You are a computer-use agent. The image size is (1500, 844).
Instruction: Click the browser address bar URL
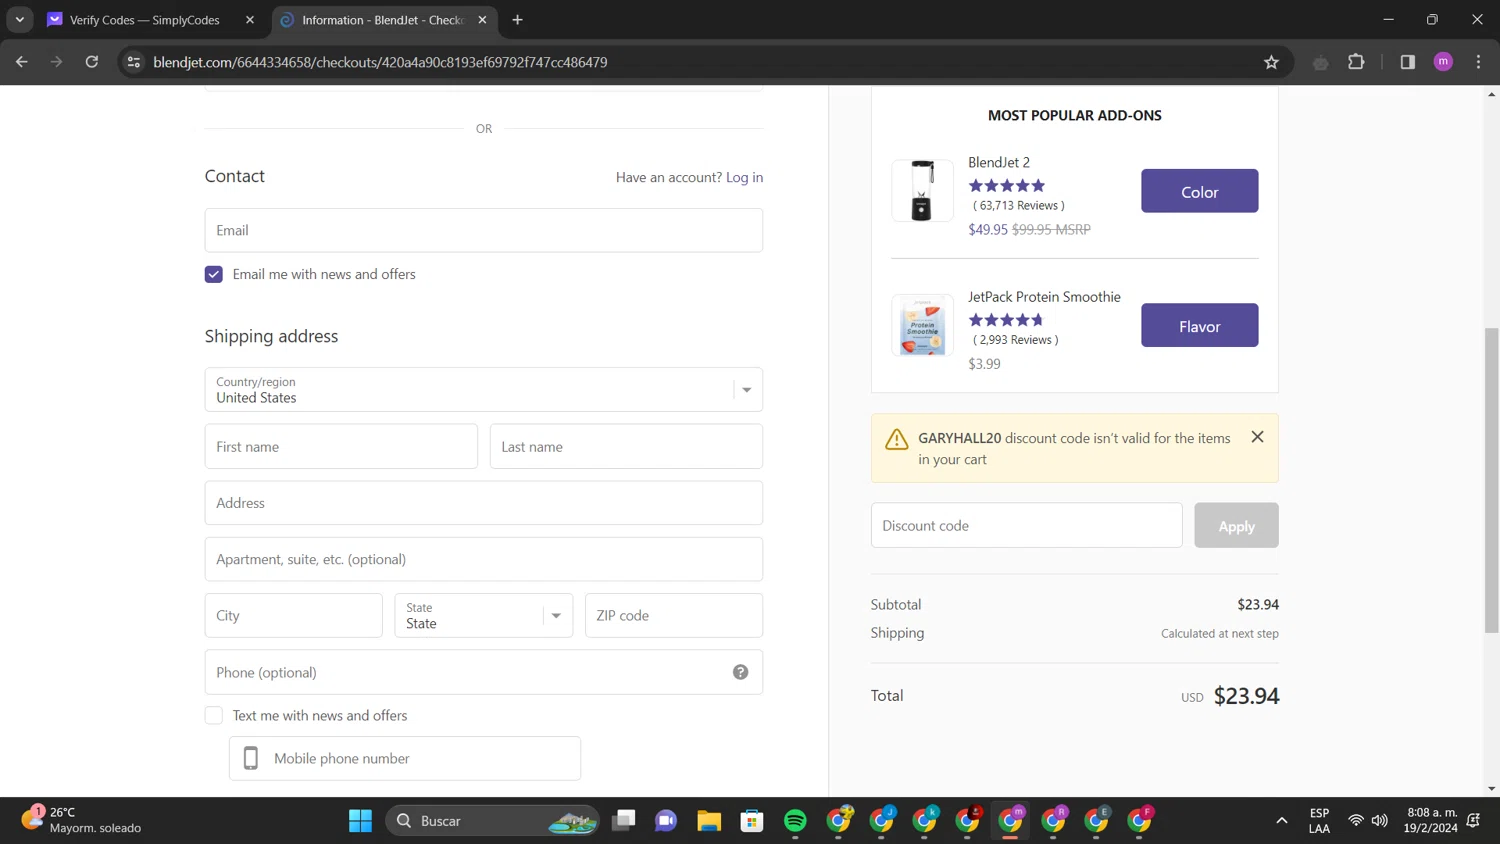(380, 62)
